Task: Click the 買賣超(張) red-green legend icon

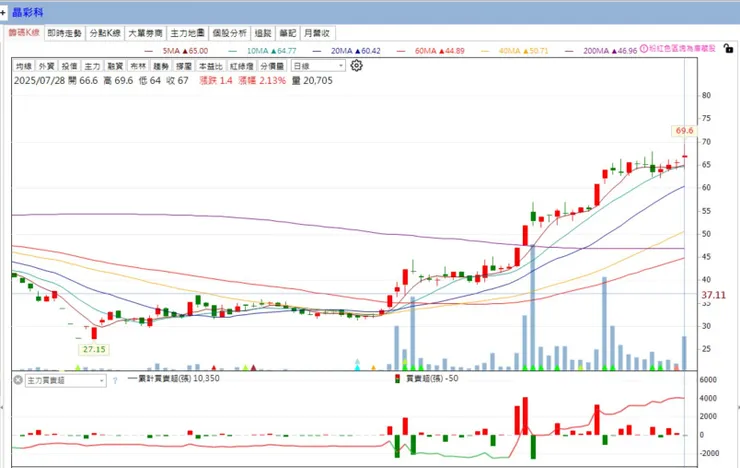Action: (397, 378)
